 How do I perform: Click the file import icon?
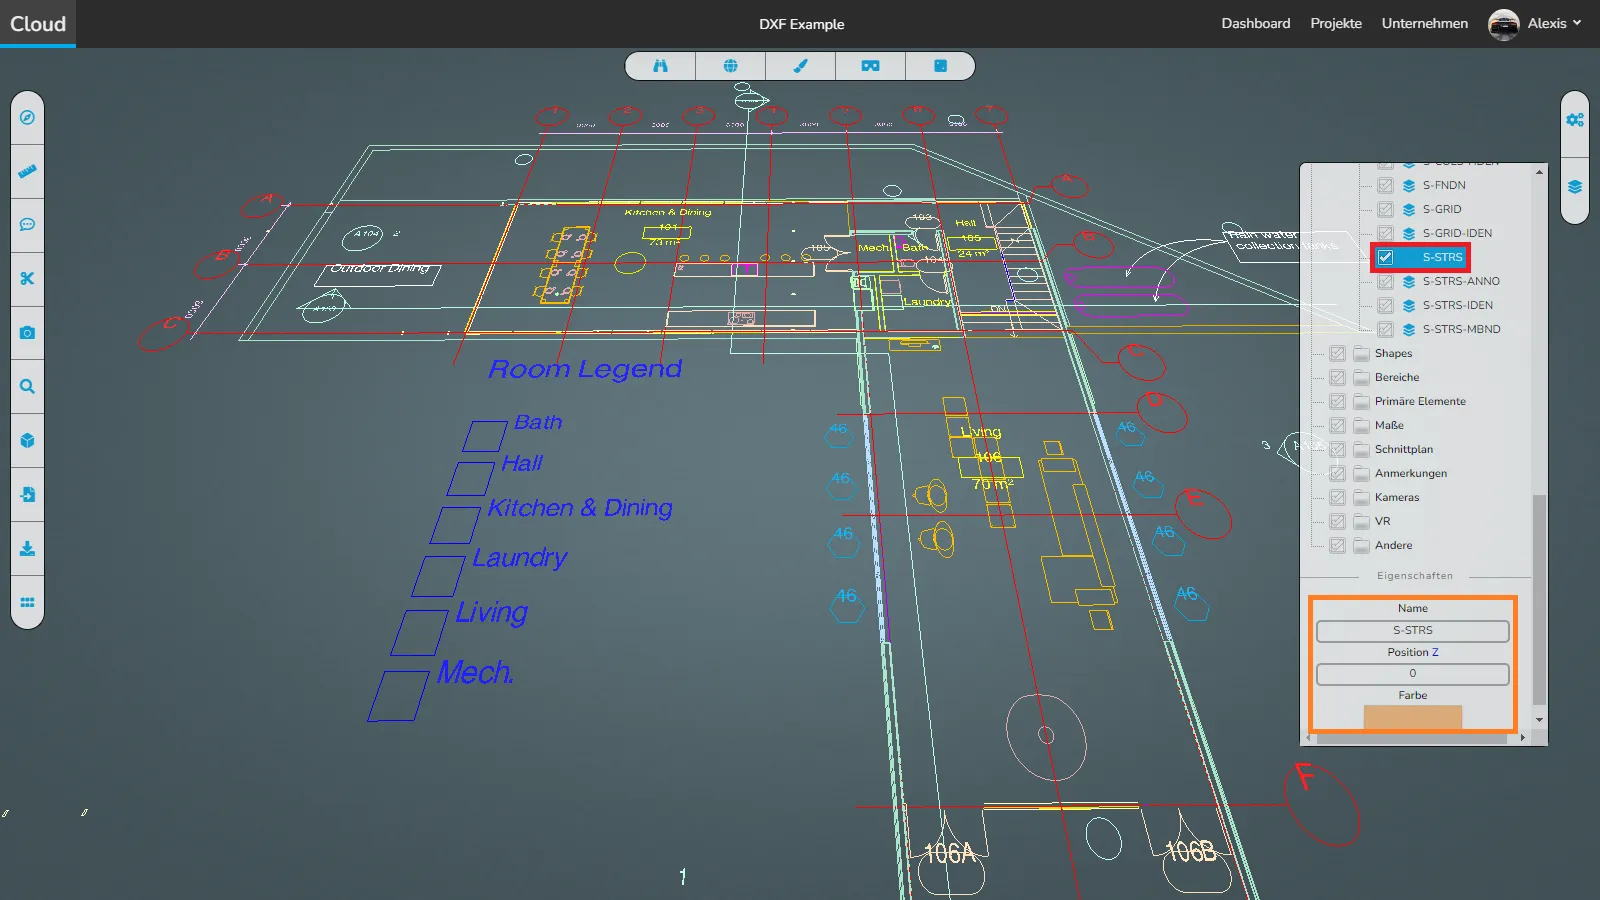(27, 495)
